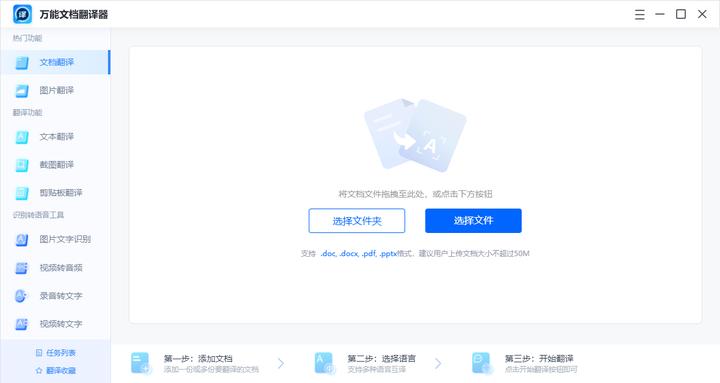Click the 翻译功能 section heading

tap(27, 113)
